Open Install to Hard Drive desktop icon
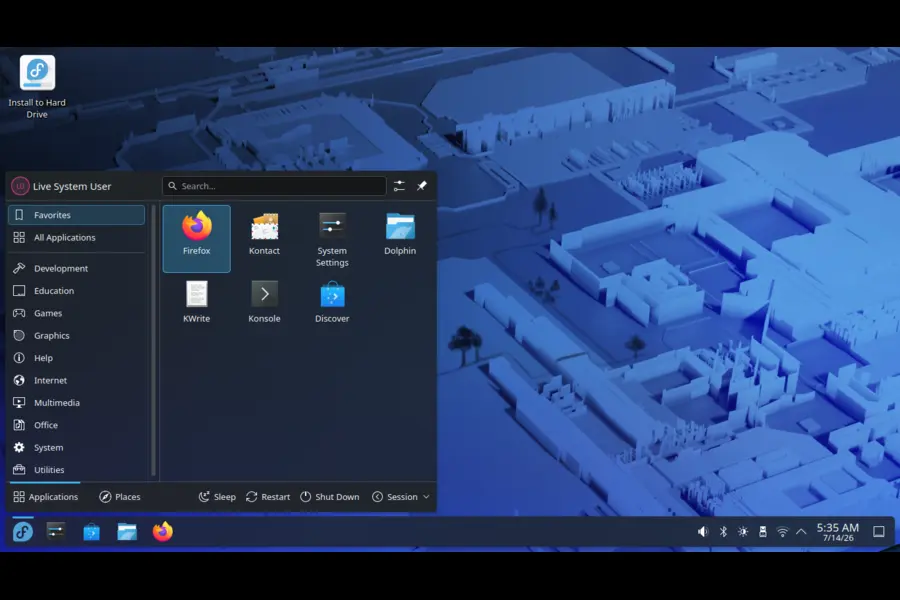This screenshot has width=900, height=600. point(37,86)
